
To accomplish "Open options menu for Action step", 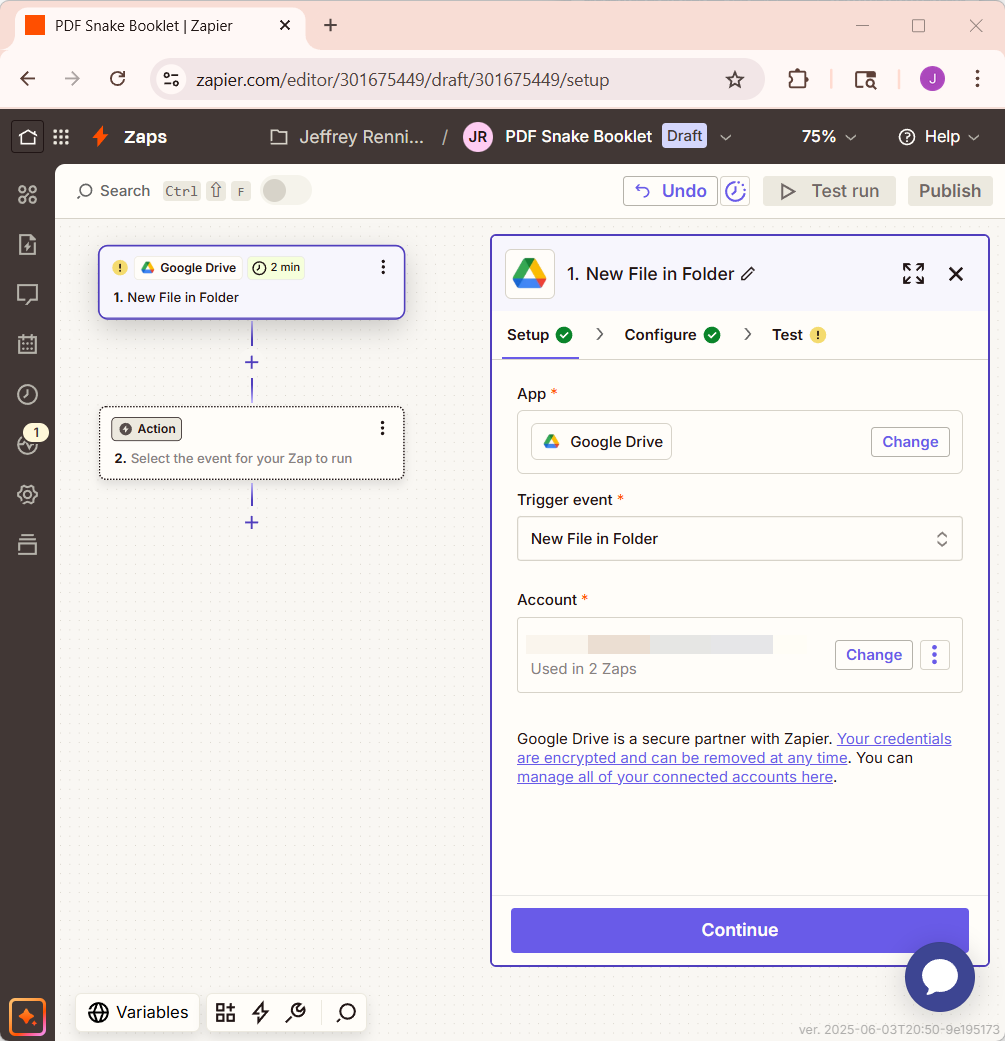I will coord(382,428).
